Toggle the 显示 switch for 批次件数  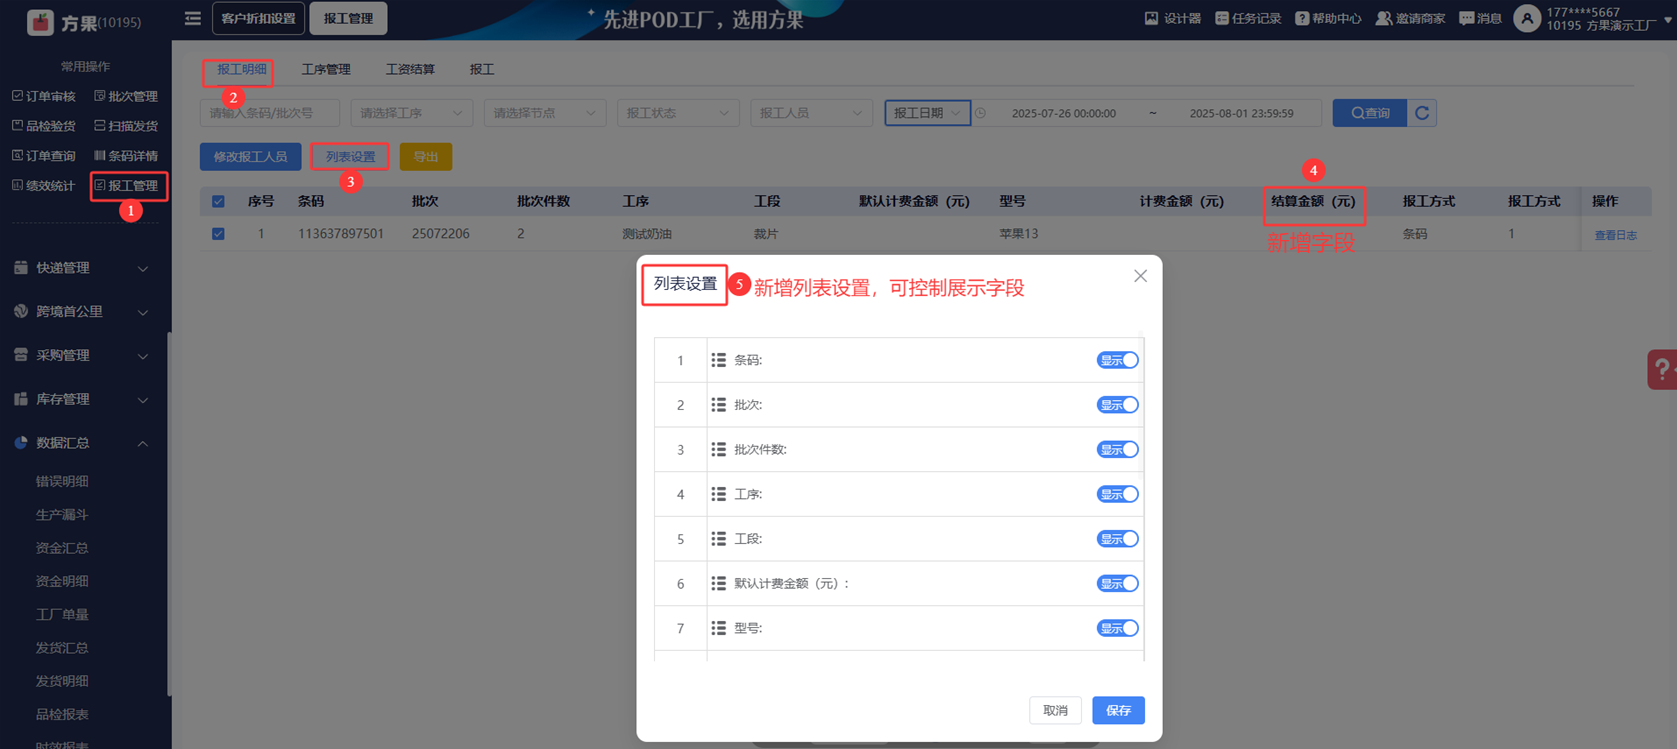(x=1117, y=449)
